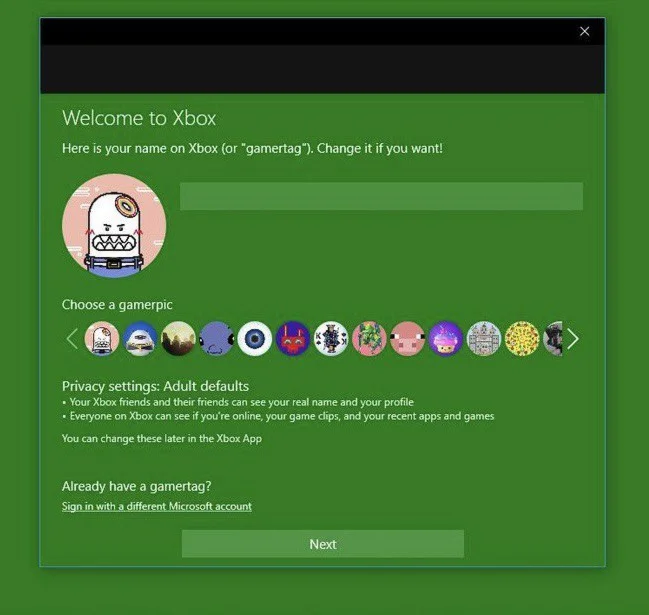Click the large current gamerpic preview
This screenshot has height=615, width=649.
[114, 226]
